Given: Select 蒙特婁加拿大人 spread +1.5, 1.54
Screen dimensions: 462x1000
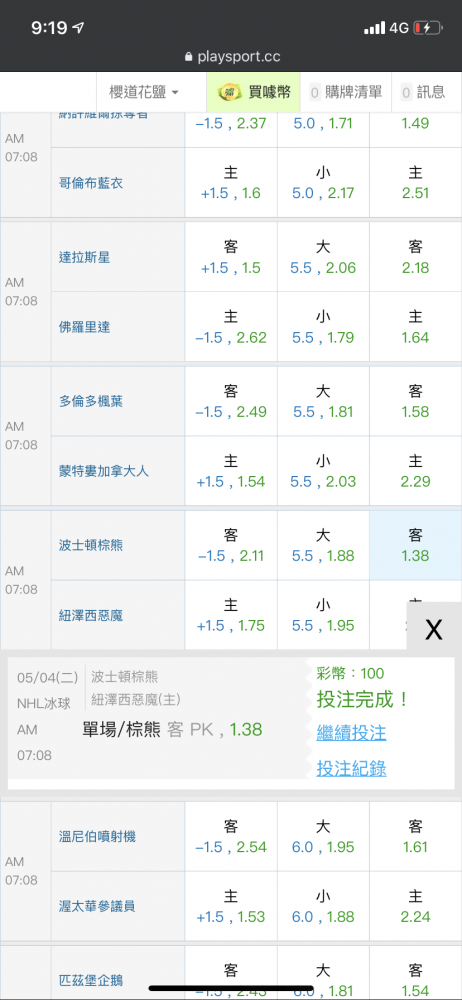Looking at the screenshot, I should (x=231, y=471).
